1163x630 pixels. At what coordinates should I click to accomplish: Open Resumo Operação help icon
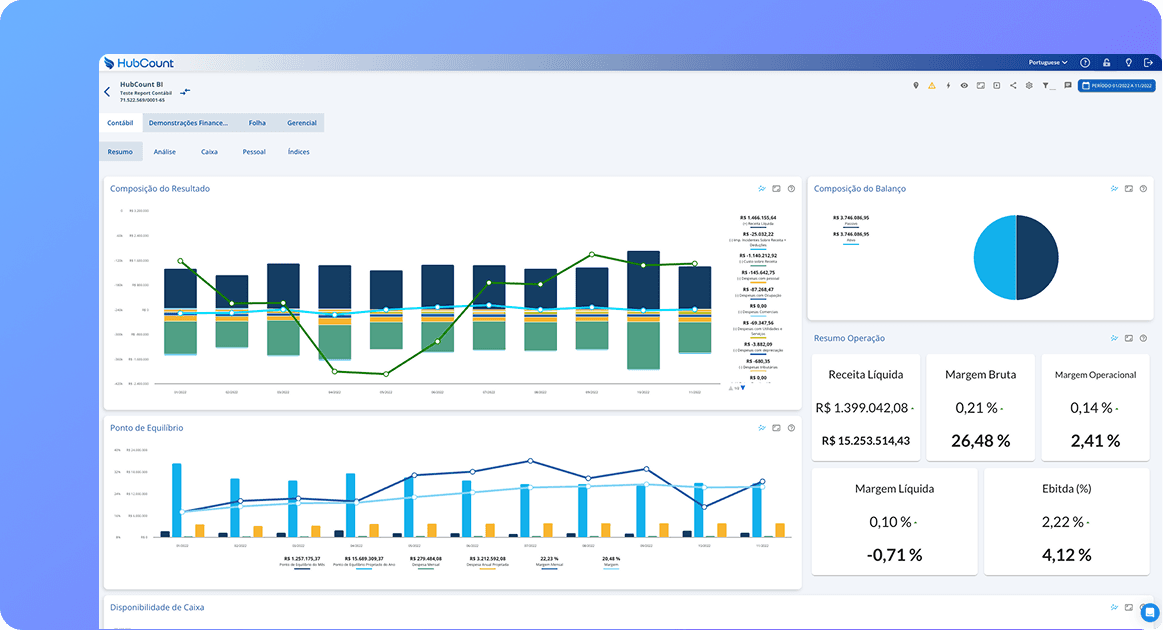1144,338
